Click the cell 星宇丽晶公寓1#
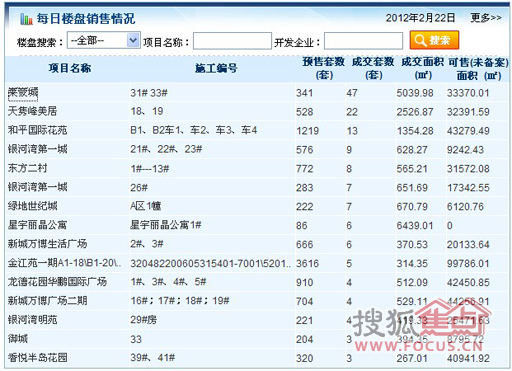 [166, 225]
